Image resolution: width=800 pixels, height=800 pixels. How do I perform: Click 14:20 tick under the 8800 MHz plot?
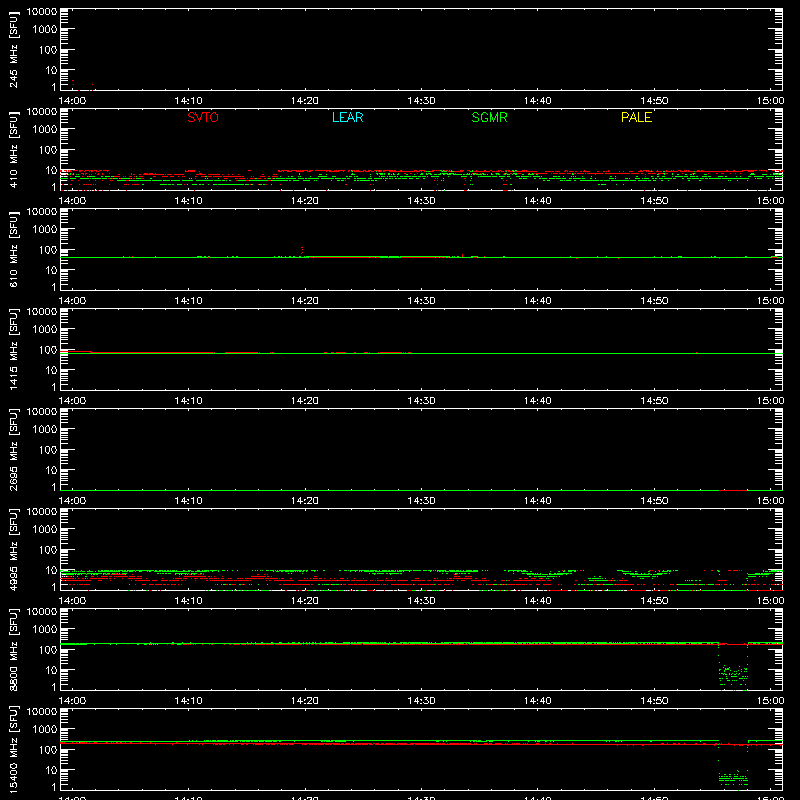[305, 701]
